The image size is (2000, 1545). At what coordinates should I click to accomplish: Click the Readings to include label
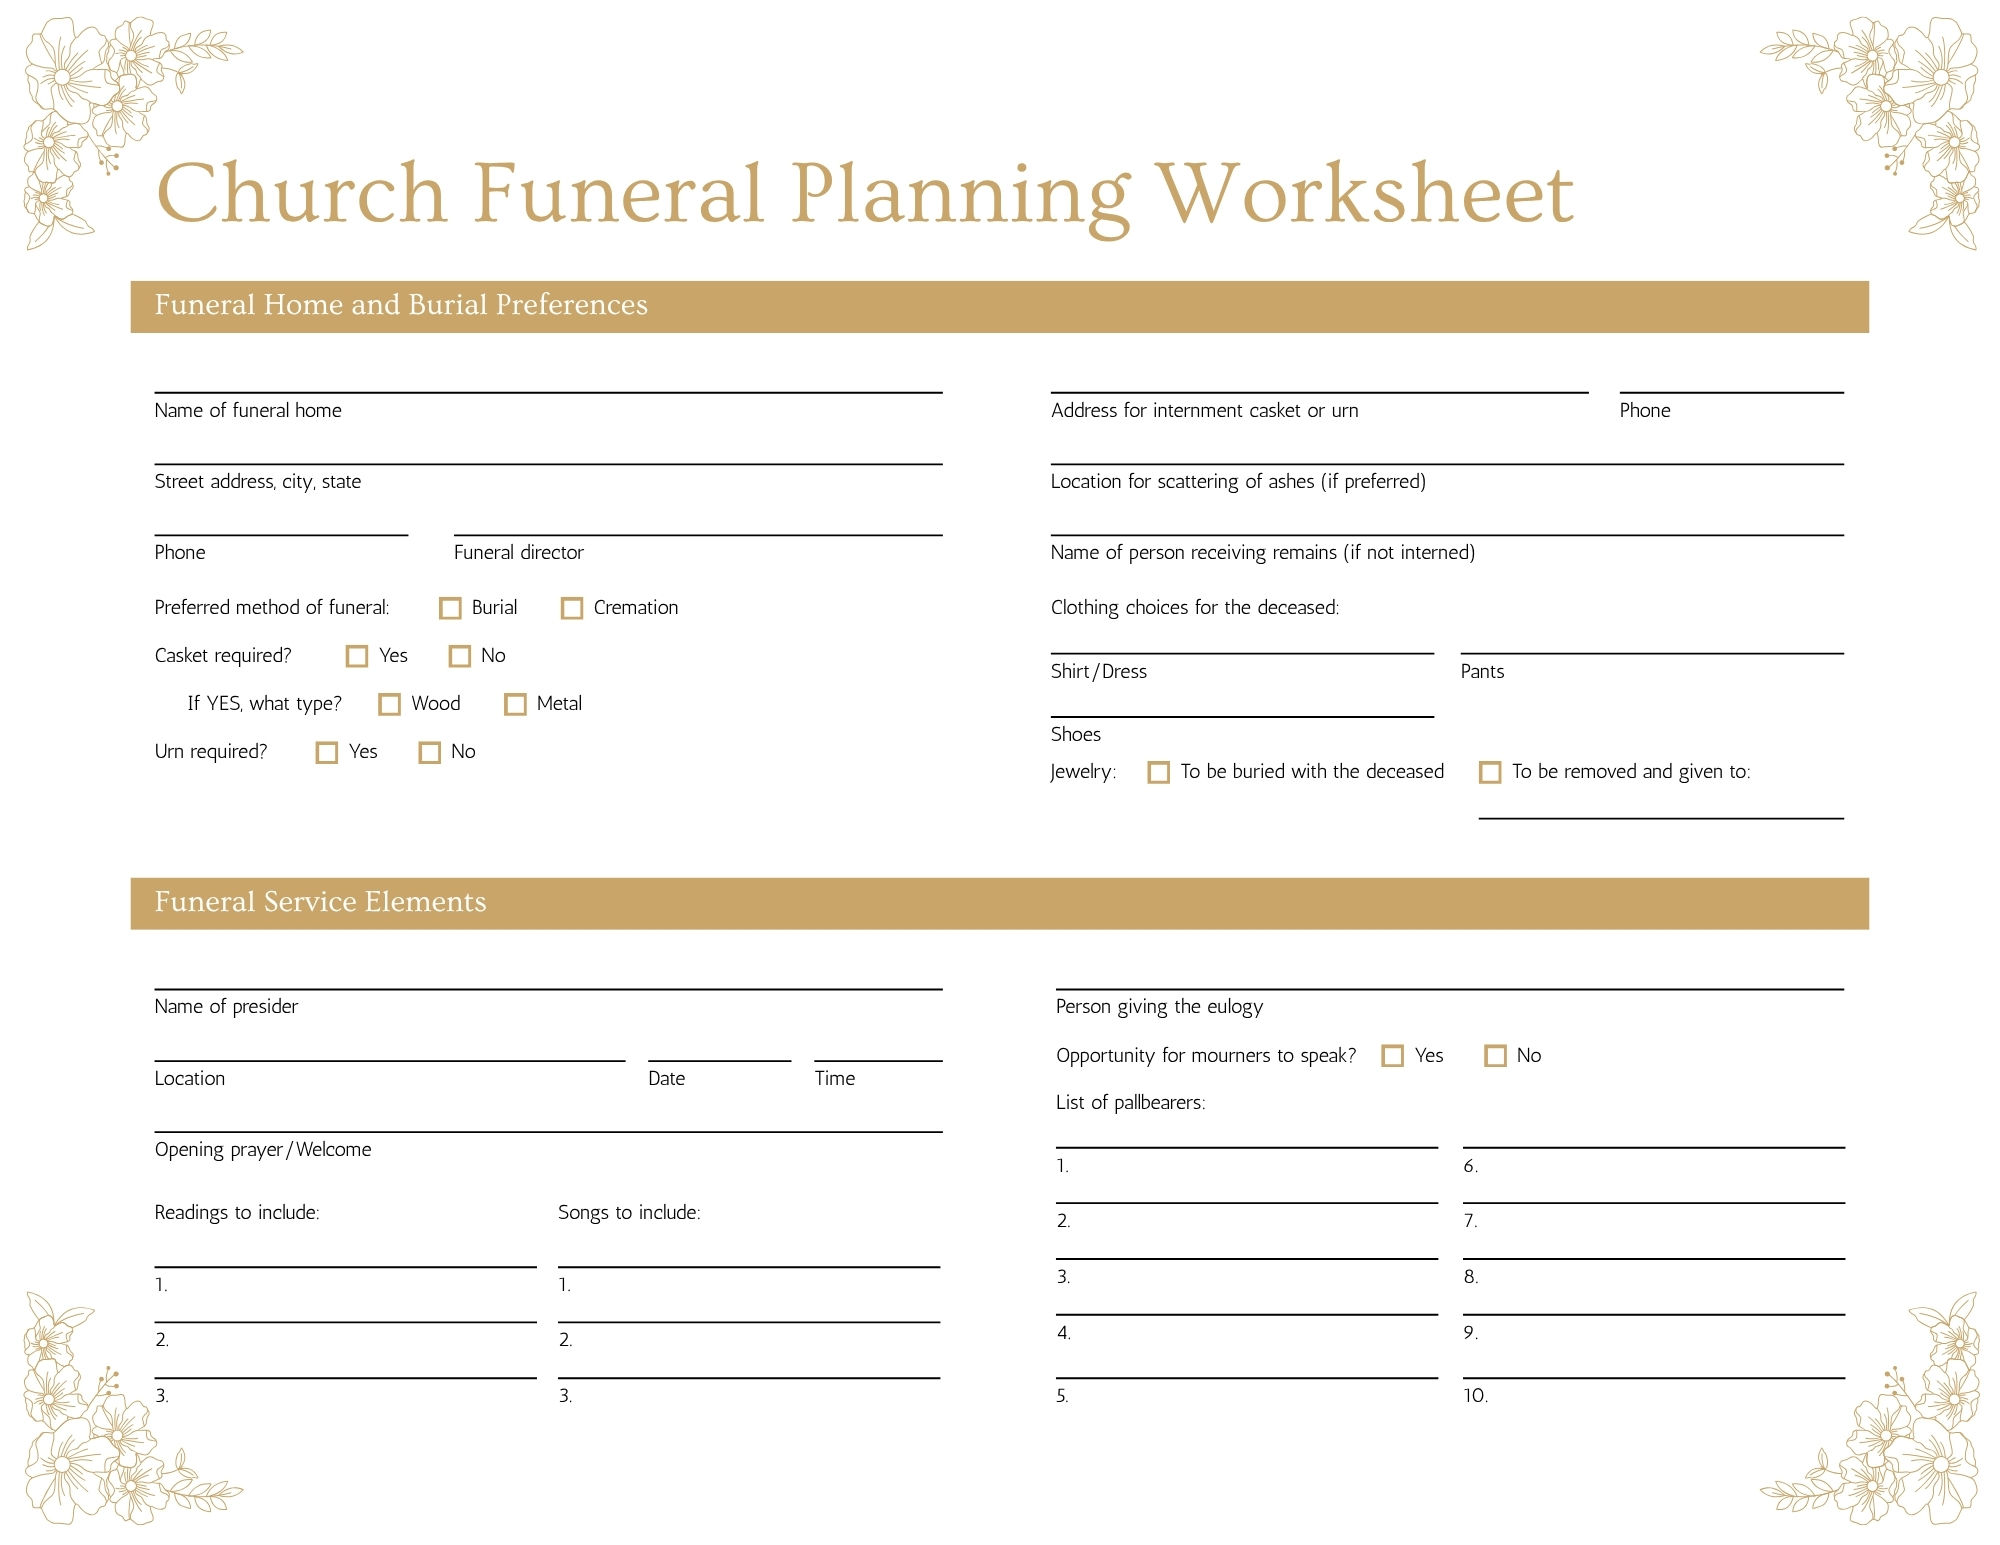237,1213
